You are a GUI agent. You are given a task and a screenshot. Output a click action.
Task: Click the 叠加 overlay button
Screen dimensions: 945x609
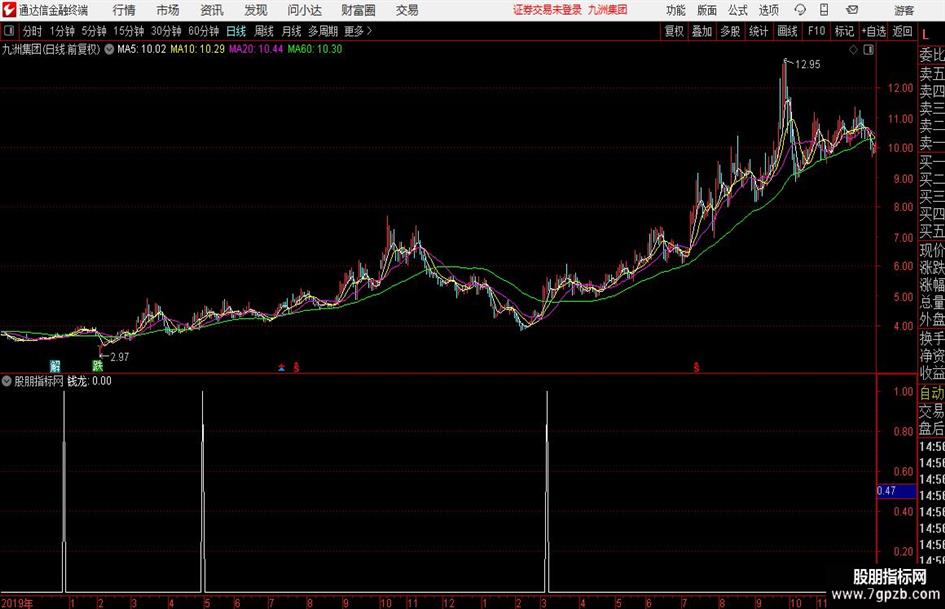[x=702, y=31]
